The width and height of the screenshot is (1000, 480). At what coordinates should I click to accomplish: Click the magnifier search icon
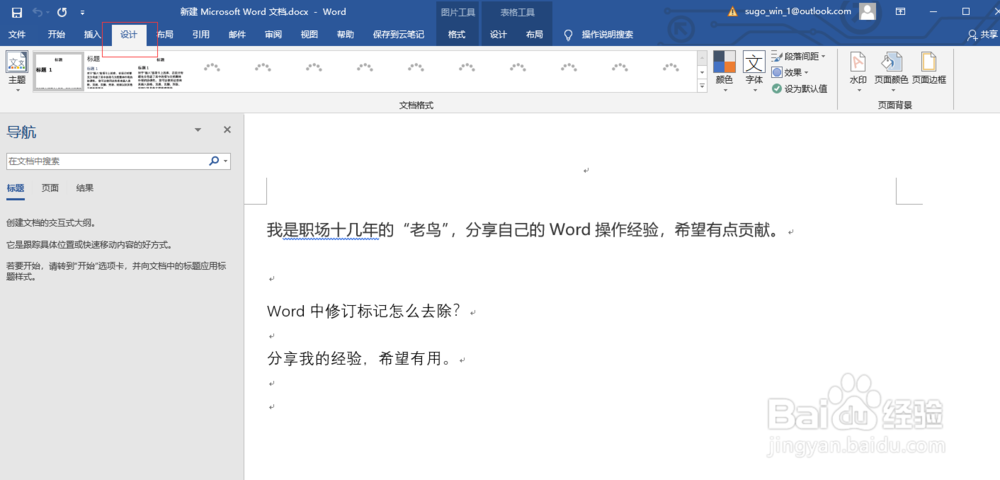[214, 161]
